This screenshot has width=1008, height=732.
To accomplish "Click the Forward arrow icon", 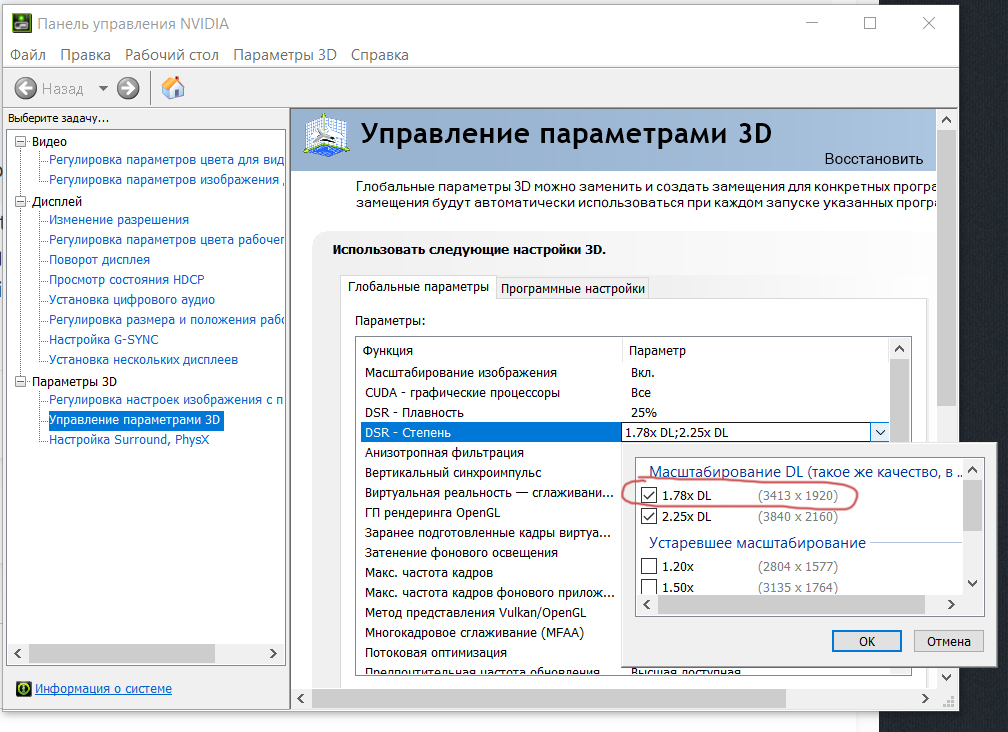I will [x=128, y=88].
